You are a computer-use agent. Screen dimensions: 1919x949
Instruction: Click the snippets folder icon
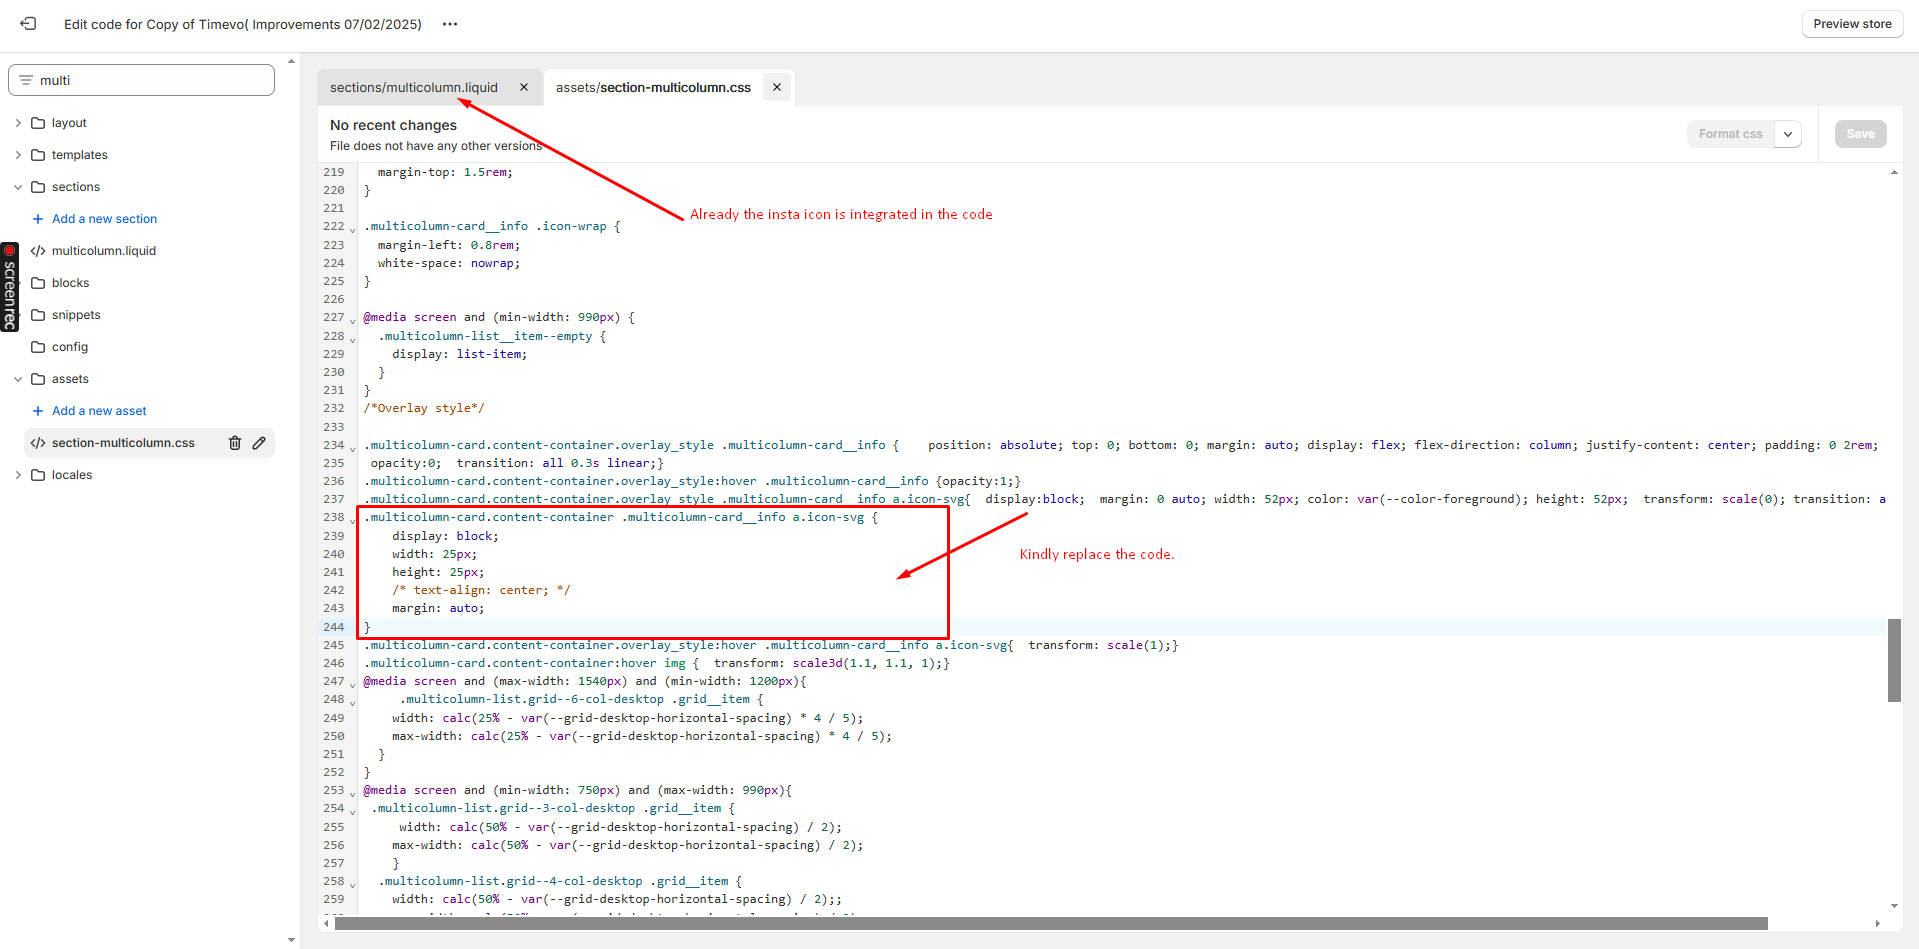point(38,315)
